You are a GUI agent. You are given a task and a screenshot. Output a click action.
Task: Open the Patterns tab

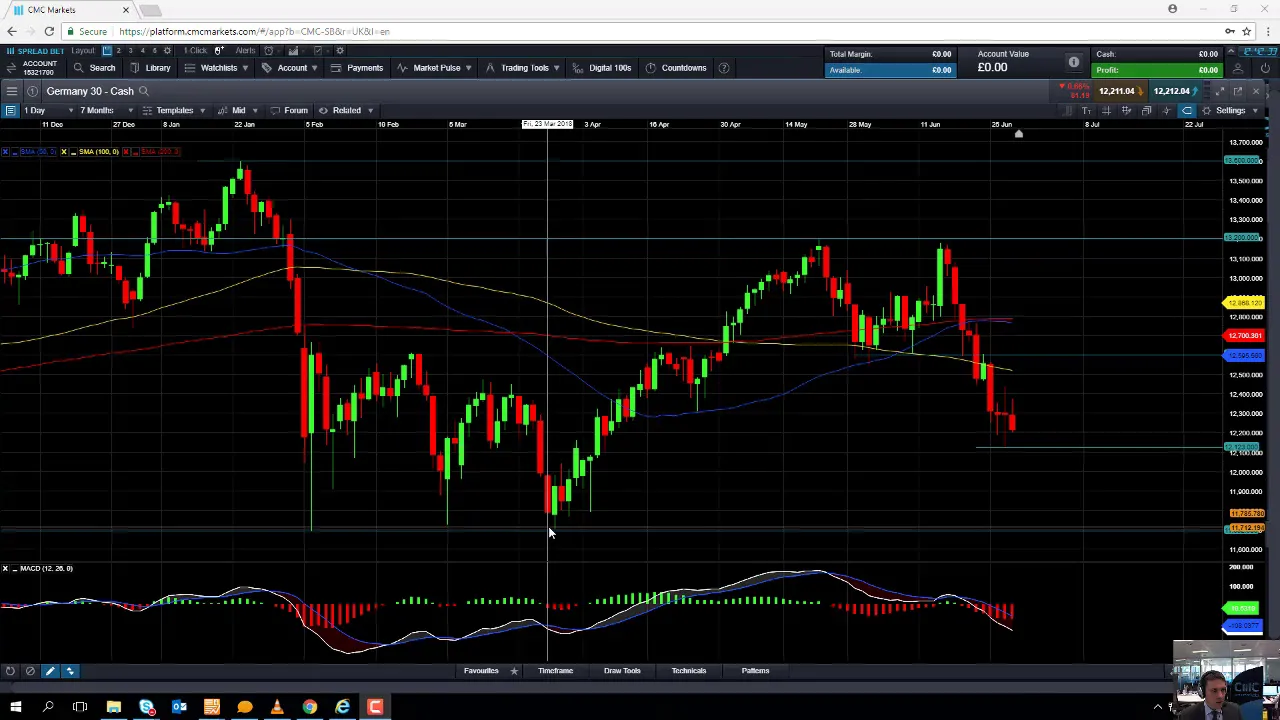tap(755, 671)
